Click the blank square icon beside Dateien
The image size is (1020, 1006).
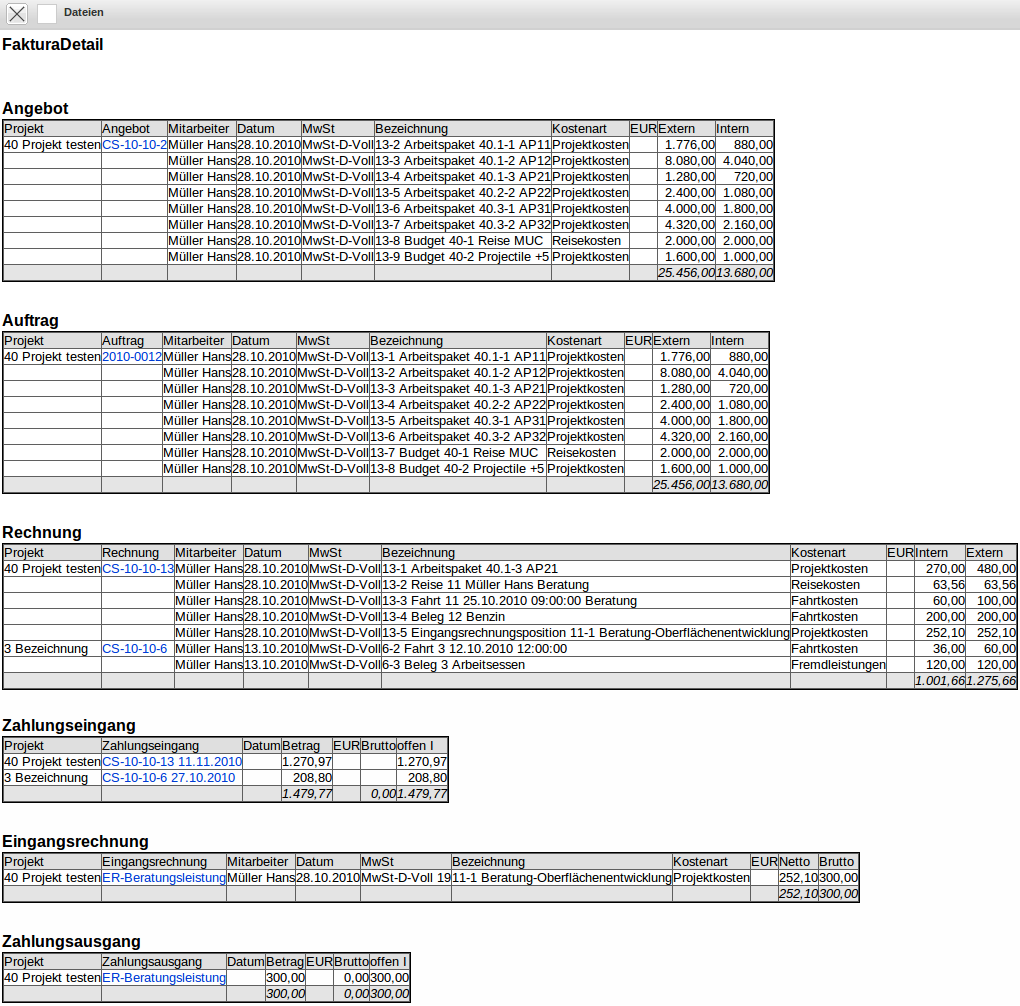(x=47, y=13)
